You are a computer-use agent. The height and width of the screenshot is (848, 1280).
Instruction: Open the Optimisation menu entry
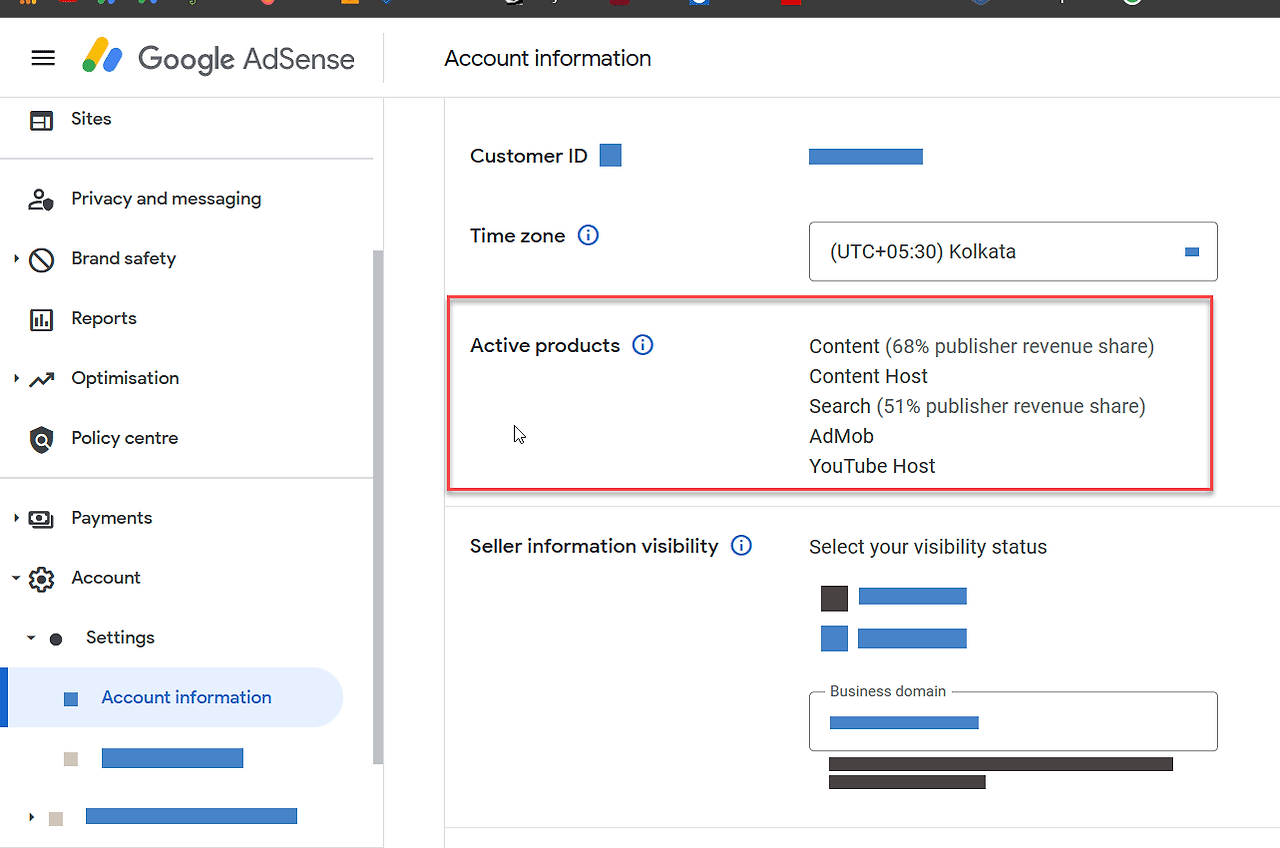tap(124, 378)
